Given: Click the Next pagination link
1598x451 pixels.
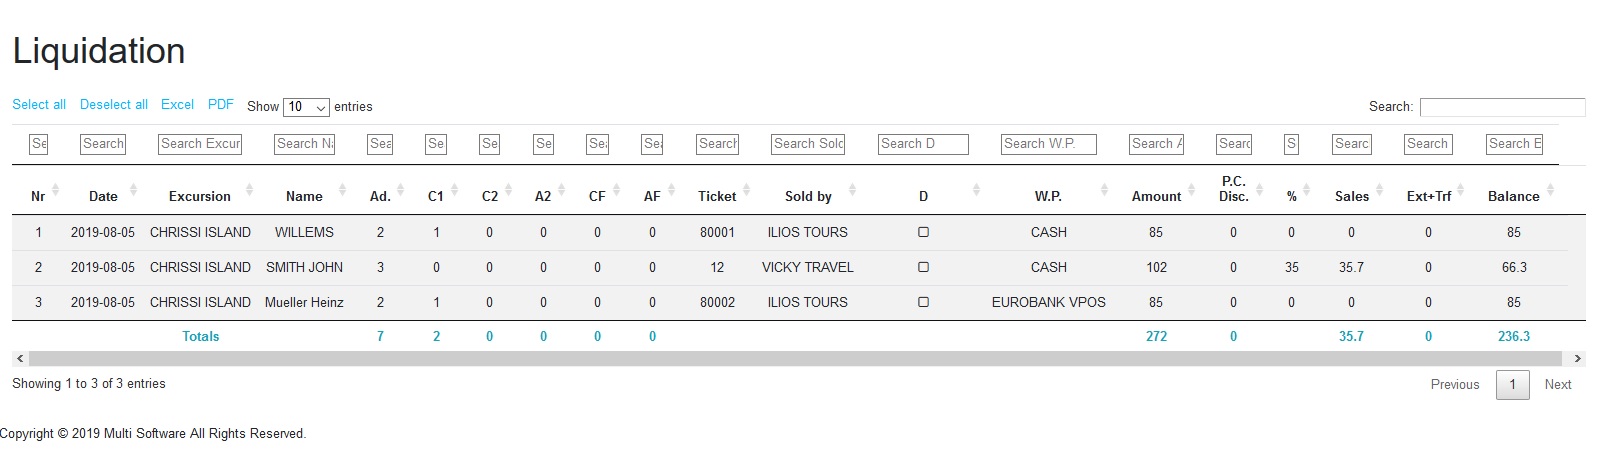Looking at the screenshot, I should point(1557,385).
